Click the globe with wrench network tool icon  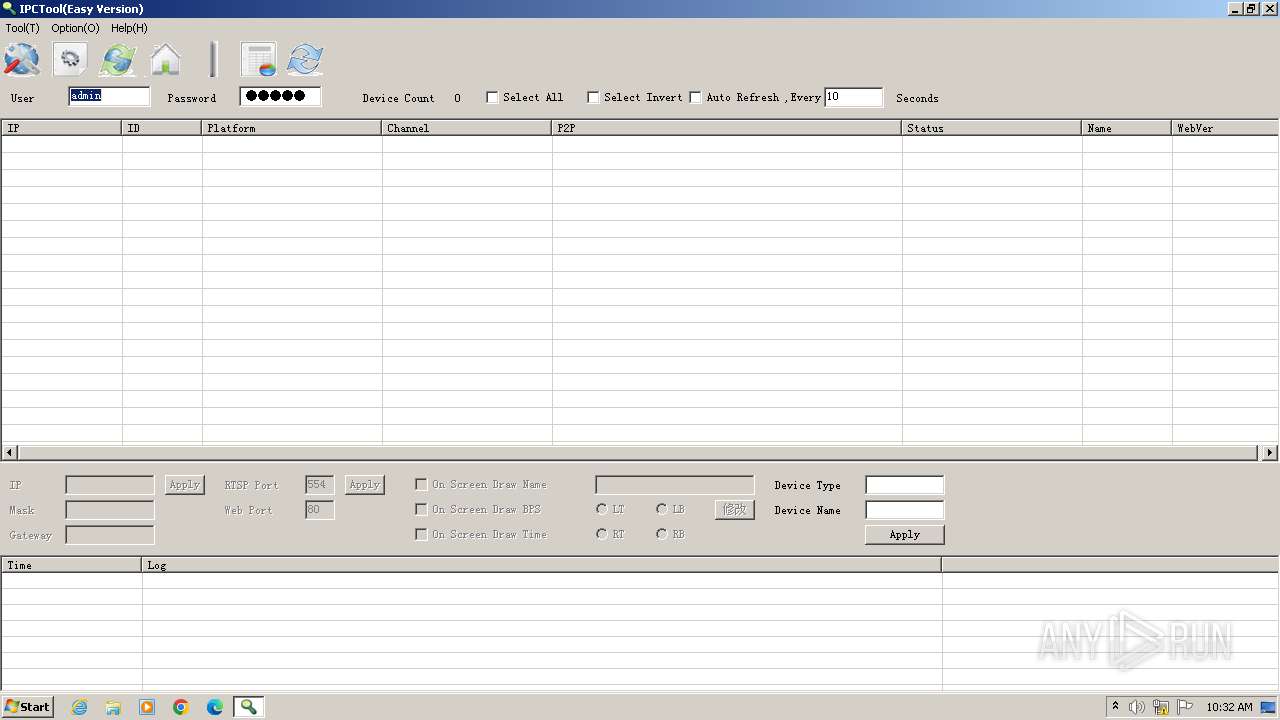pos(22,59)
